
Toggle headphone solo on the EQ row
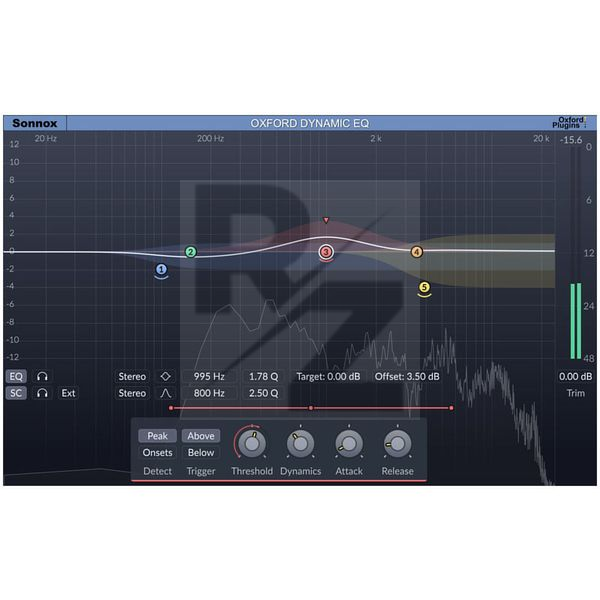click(x=42, y=377)
